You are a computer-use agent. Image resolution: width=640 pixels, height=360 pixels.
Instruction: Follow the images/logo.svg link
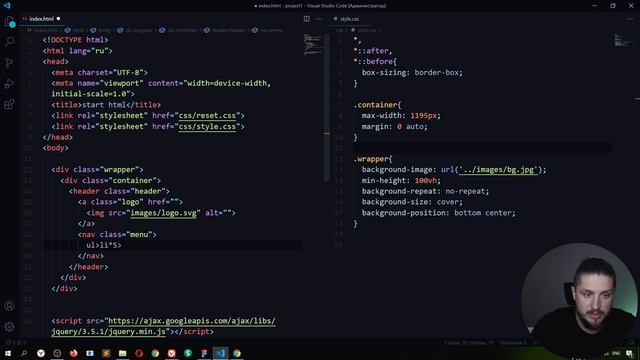click(163, 213)
